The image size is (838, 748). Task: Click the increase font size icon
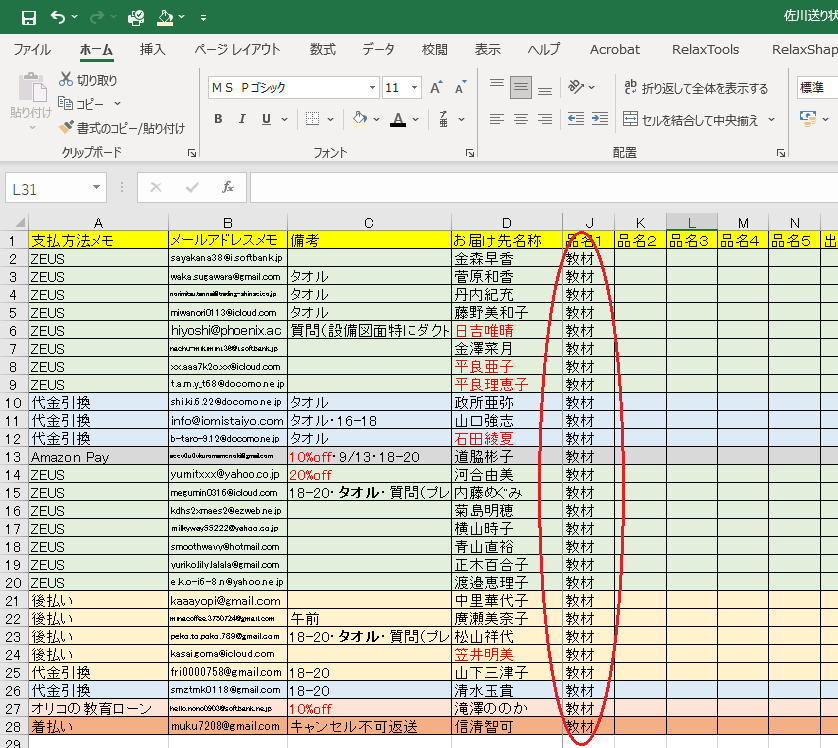[x=436, y=88]
